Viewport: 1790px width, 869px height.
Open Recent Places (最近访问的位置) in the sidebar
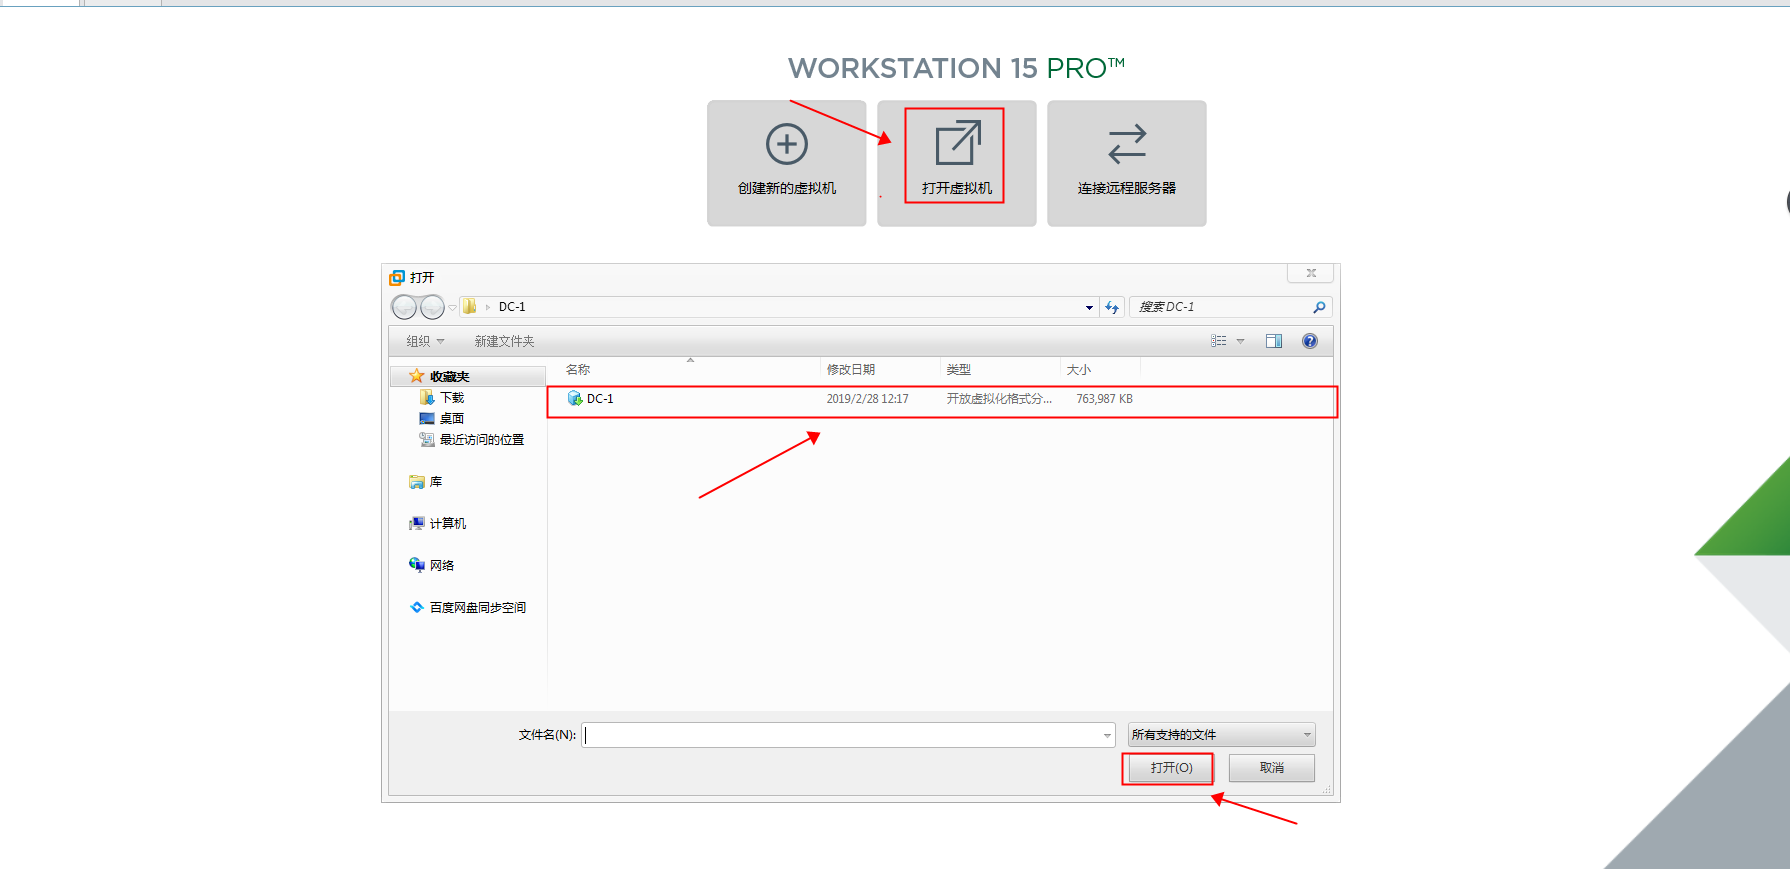[x=472, y=440]
